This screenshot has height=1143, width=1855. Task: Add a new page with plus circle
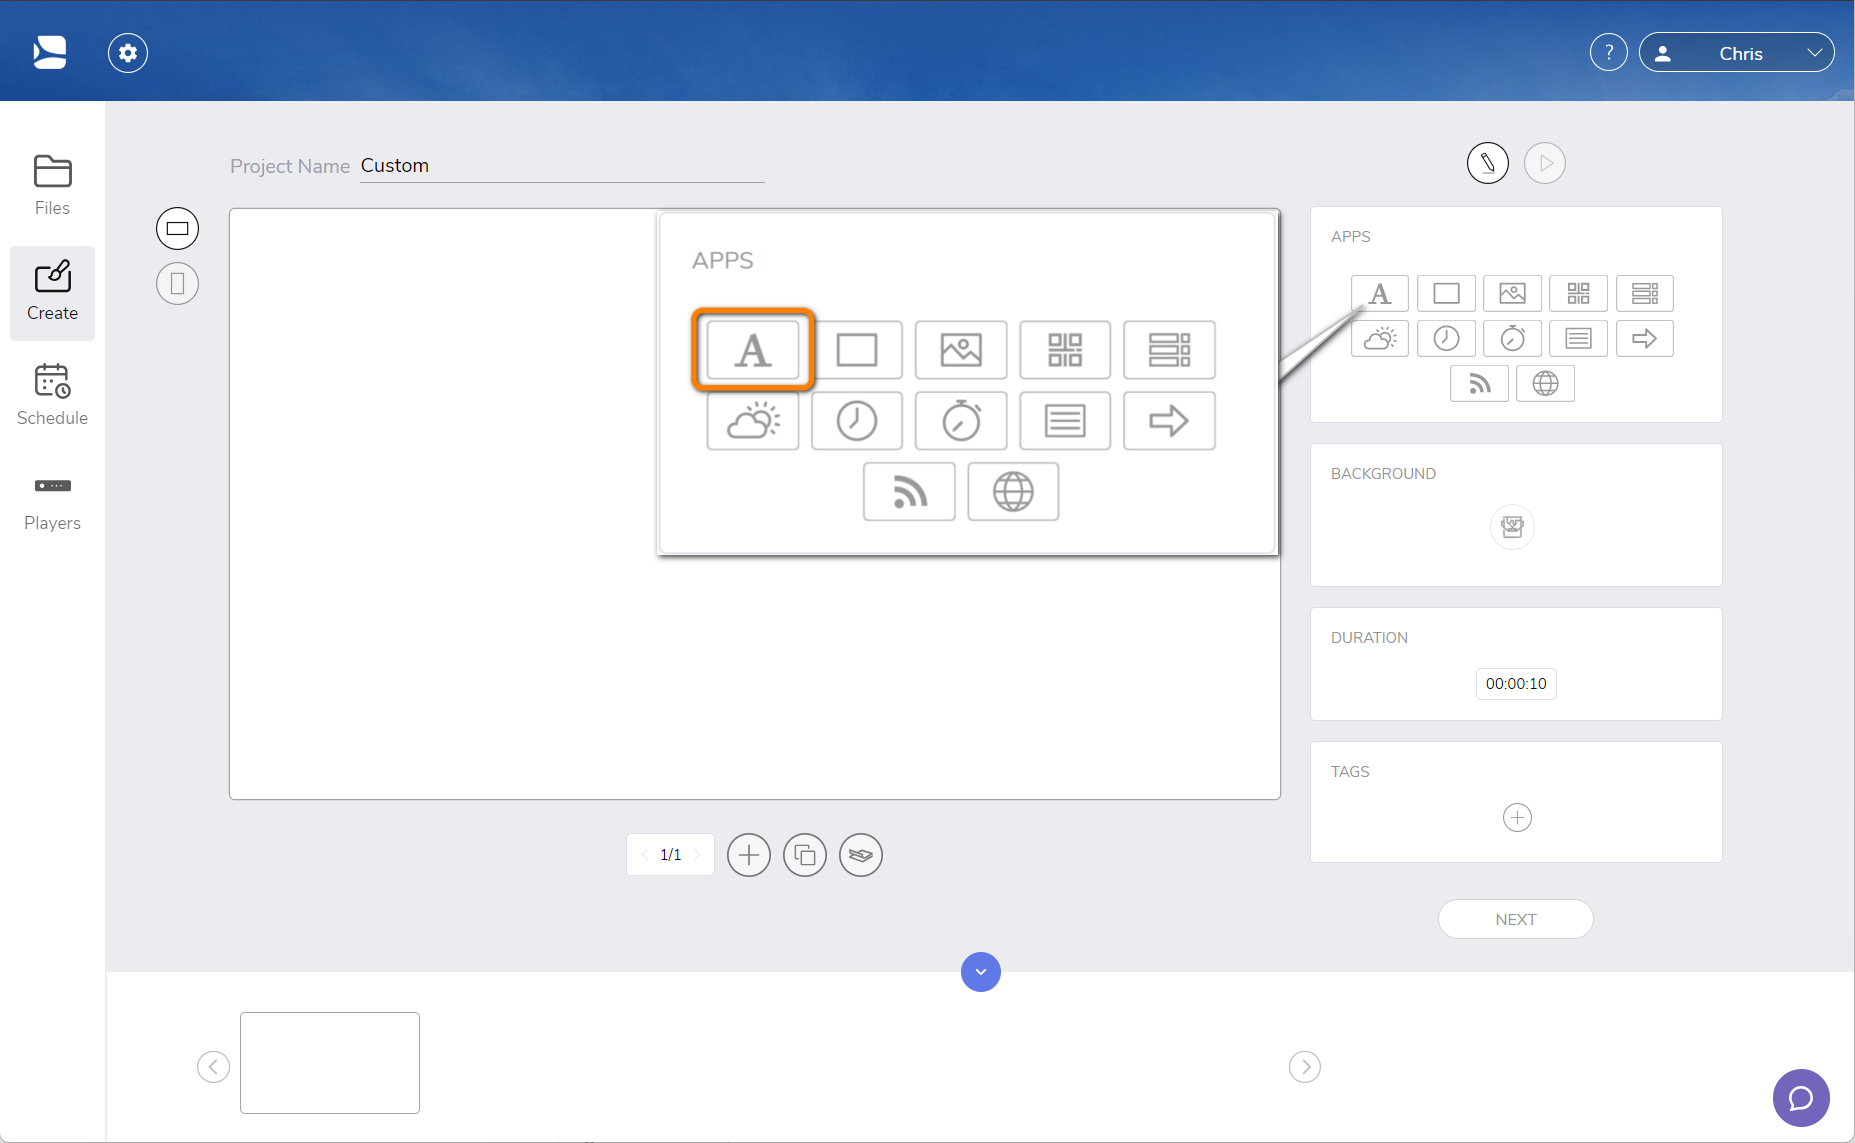(749, 855)
